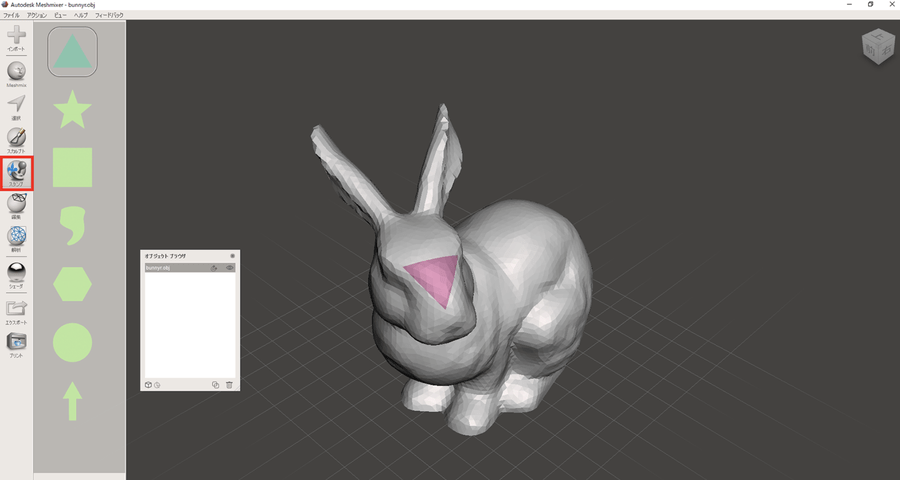Image resolution: width=900 pixels, height=480 pixels.
Task: Close the Object Browser panel
Action: point(232,256)
